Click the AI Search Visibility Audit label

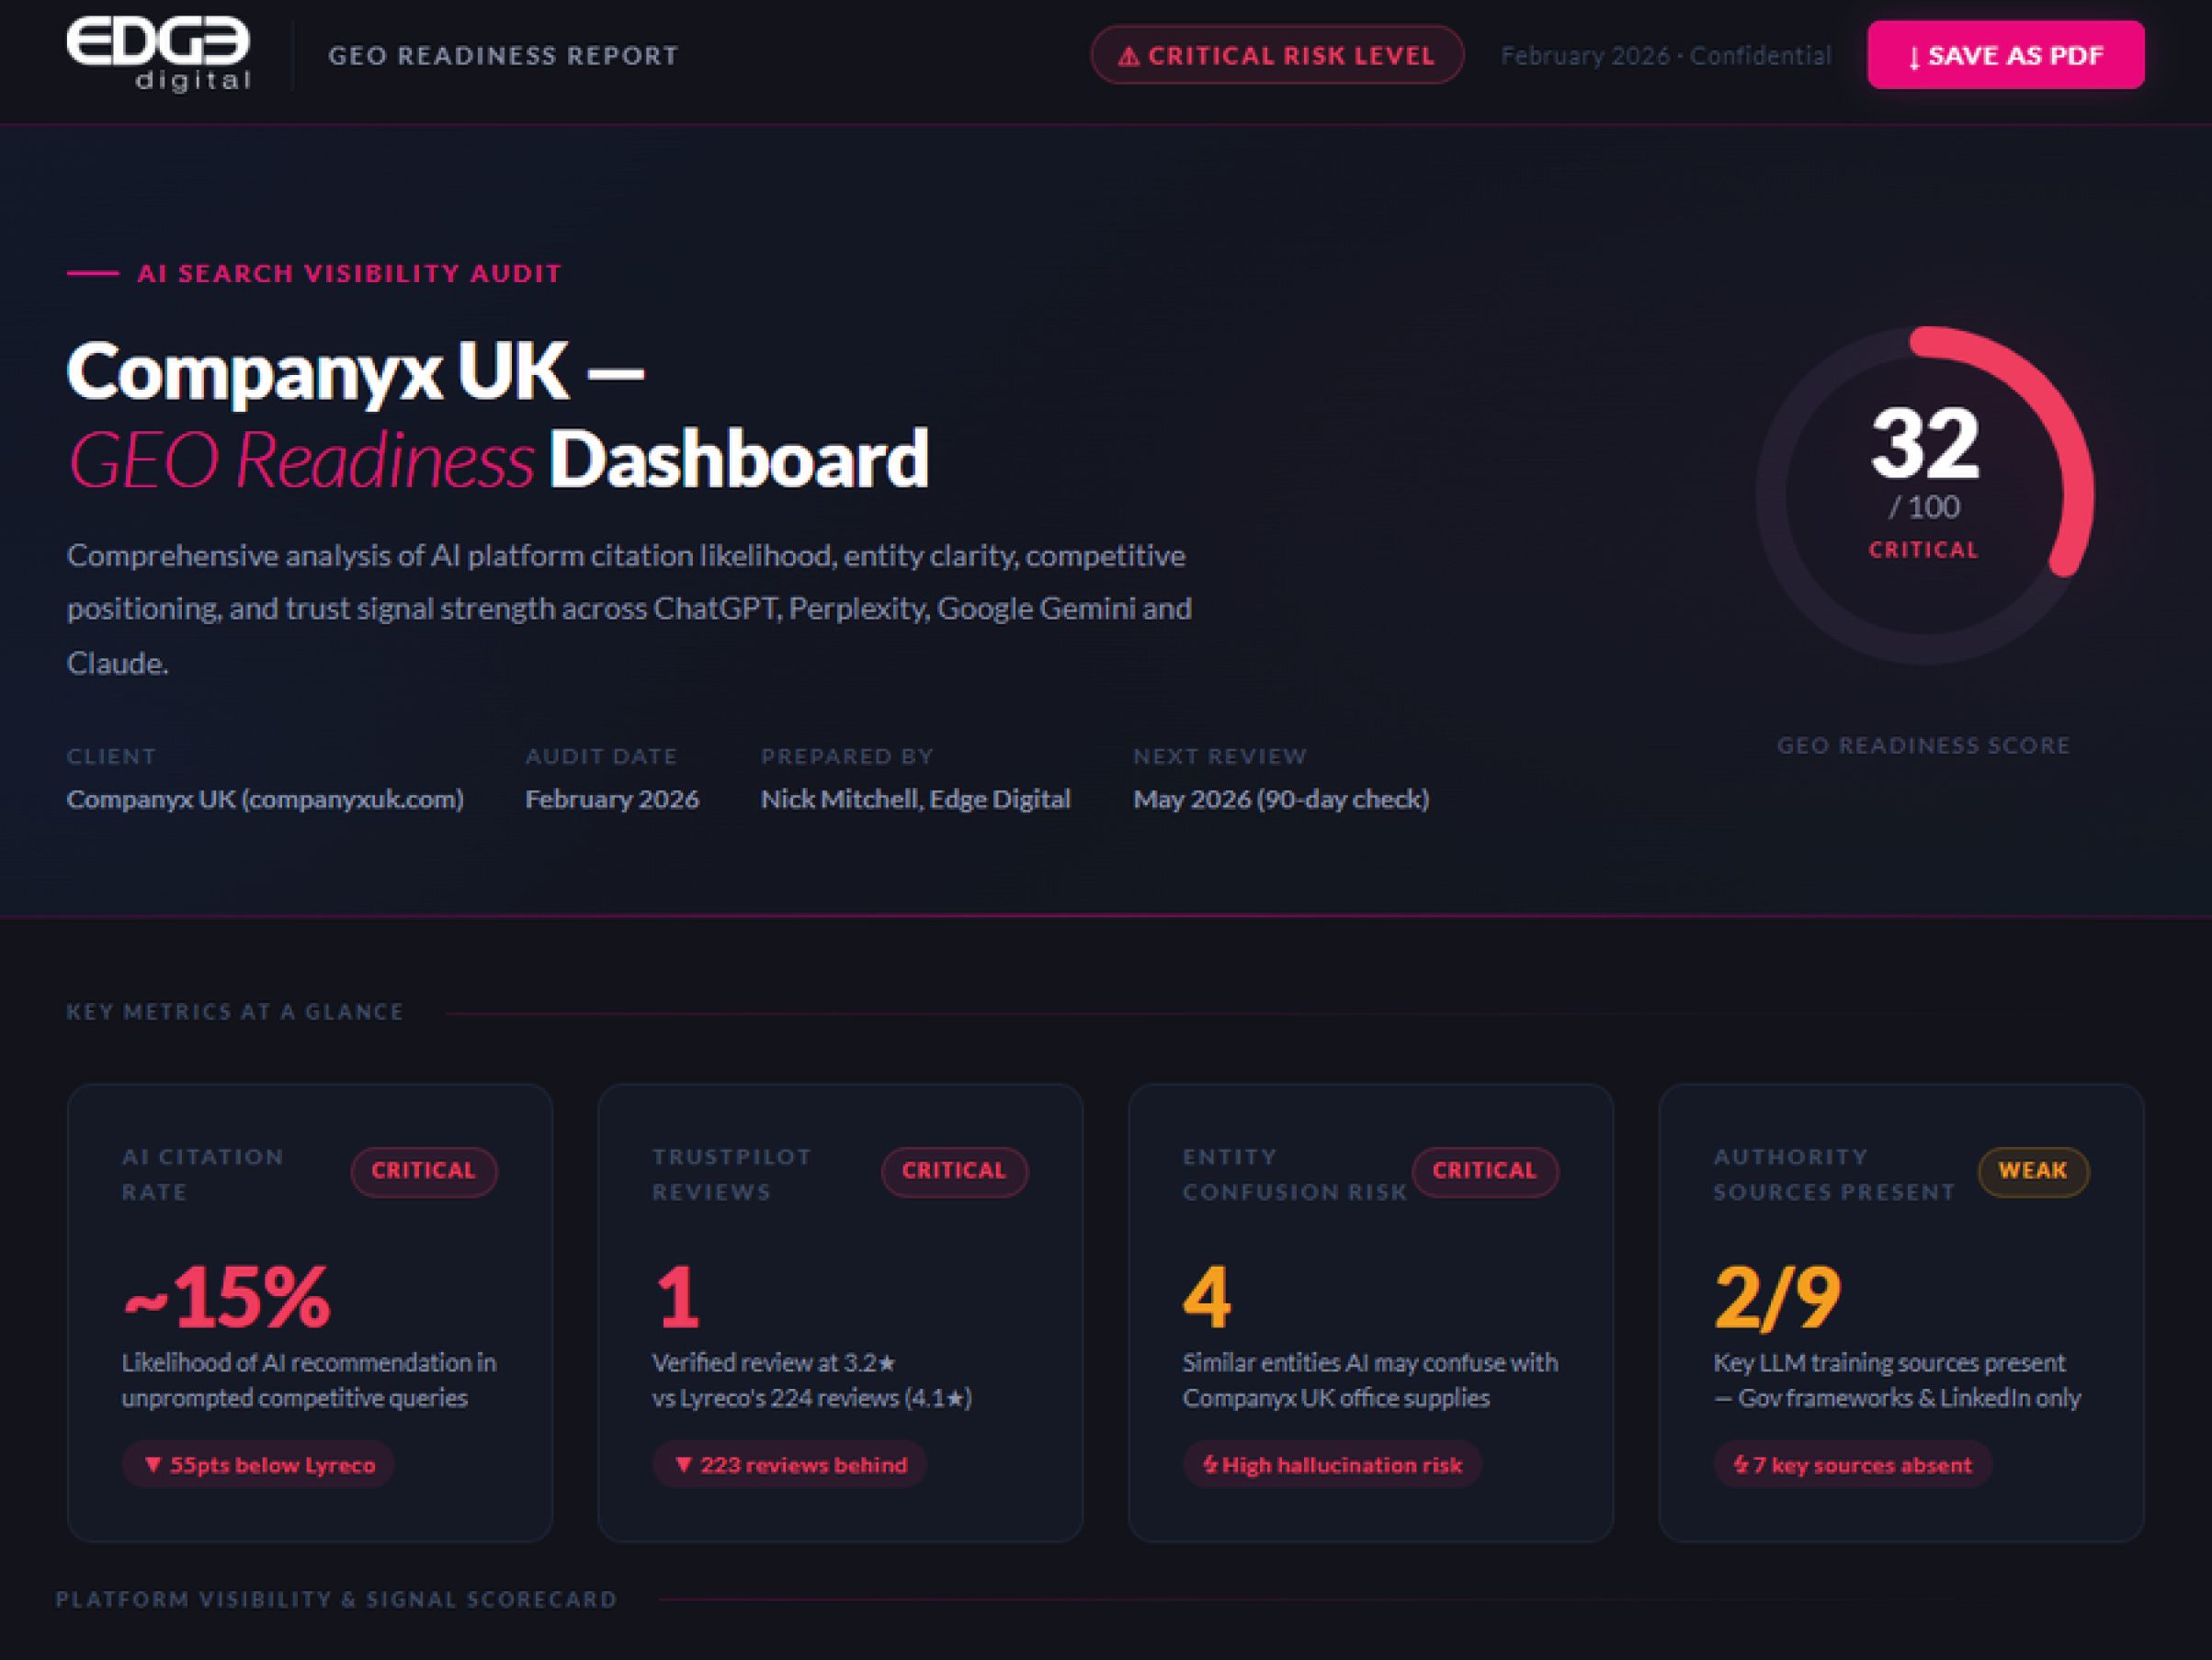click(349, 273)
